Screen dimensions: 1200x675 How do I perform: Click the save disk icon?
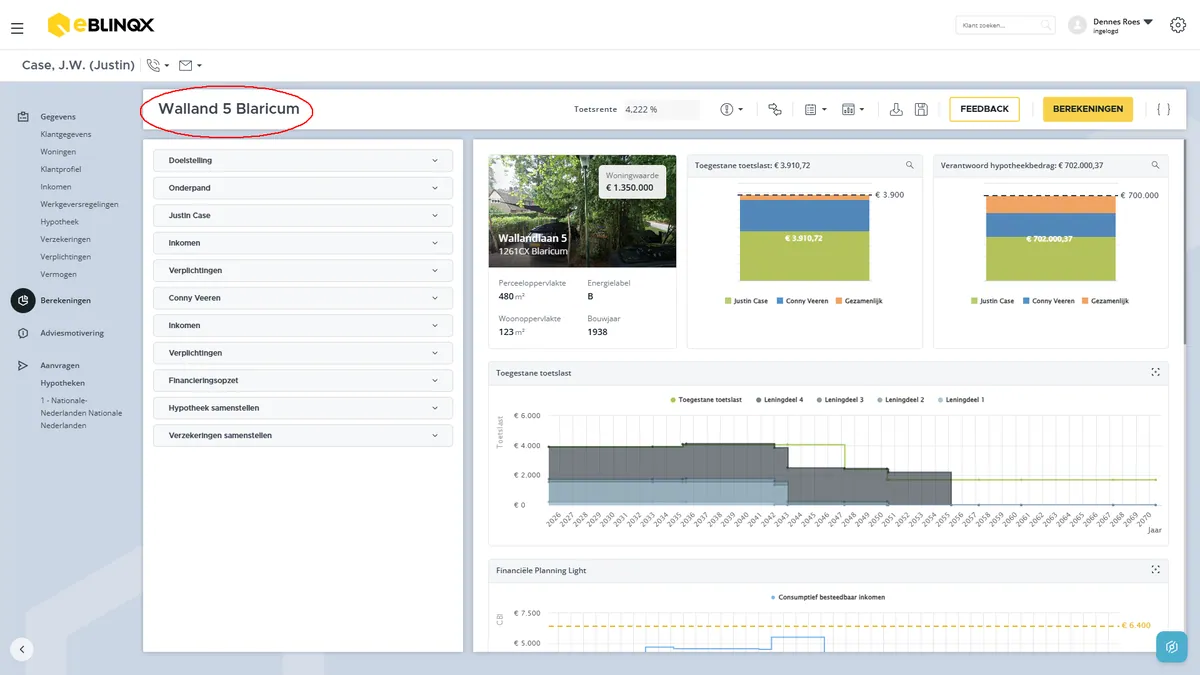click(921, 109)
